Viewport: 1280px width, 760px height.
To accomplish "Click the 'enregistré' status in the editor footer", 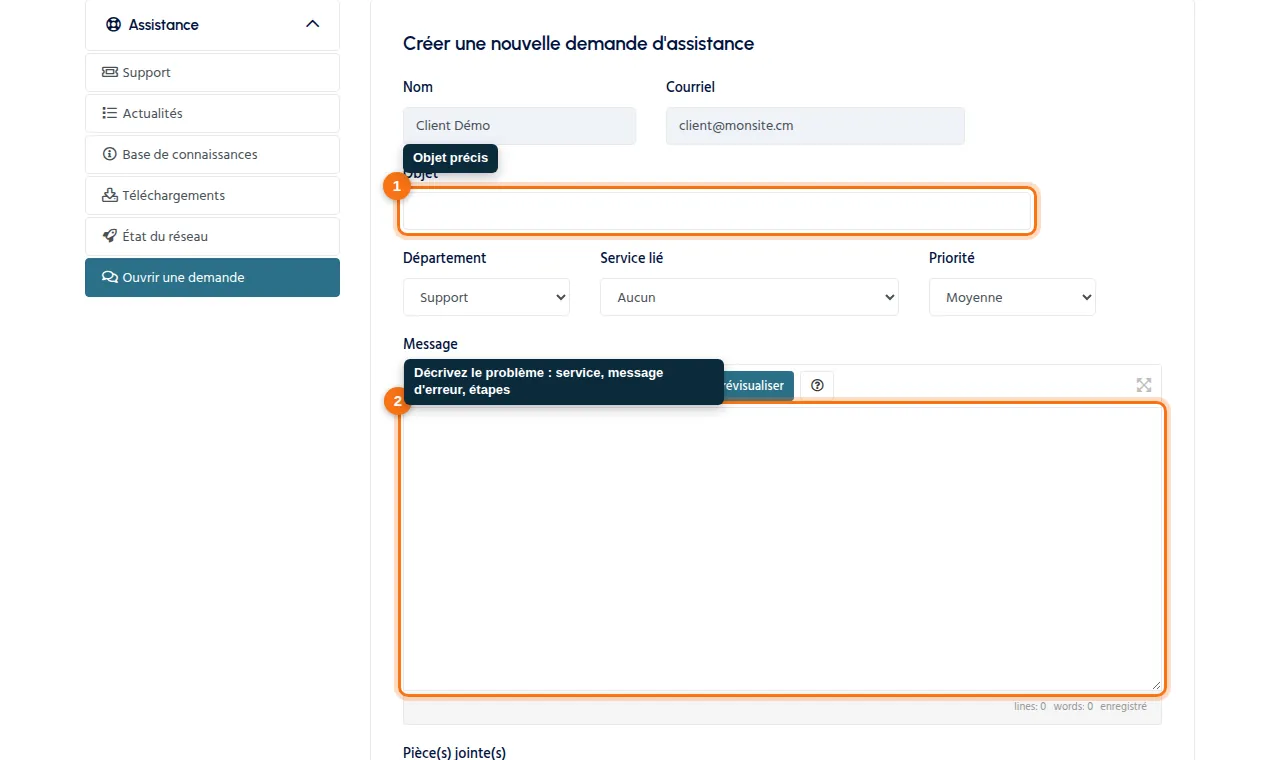I will click(x=1124, y=706).
